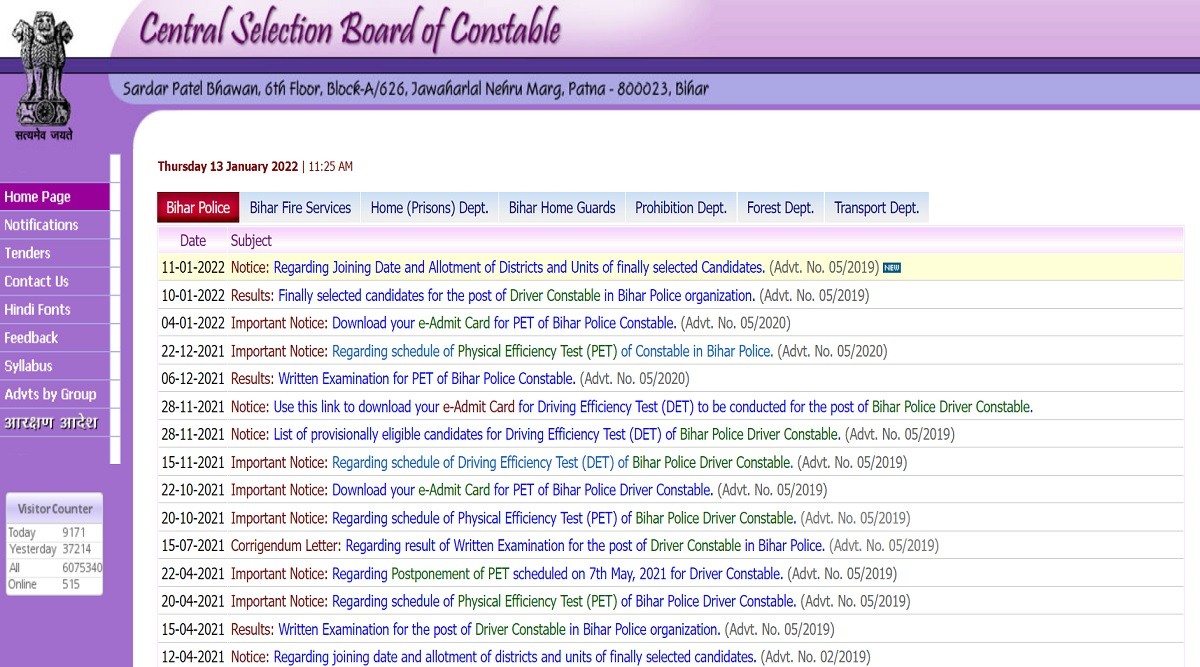This screenshot has width=1200, height=667.
Task: Click the Visitor Counter box
Action: tap(55, 544)
